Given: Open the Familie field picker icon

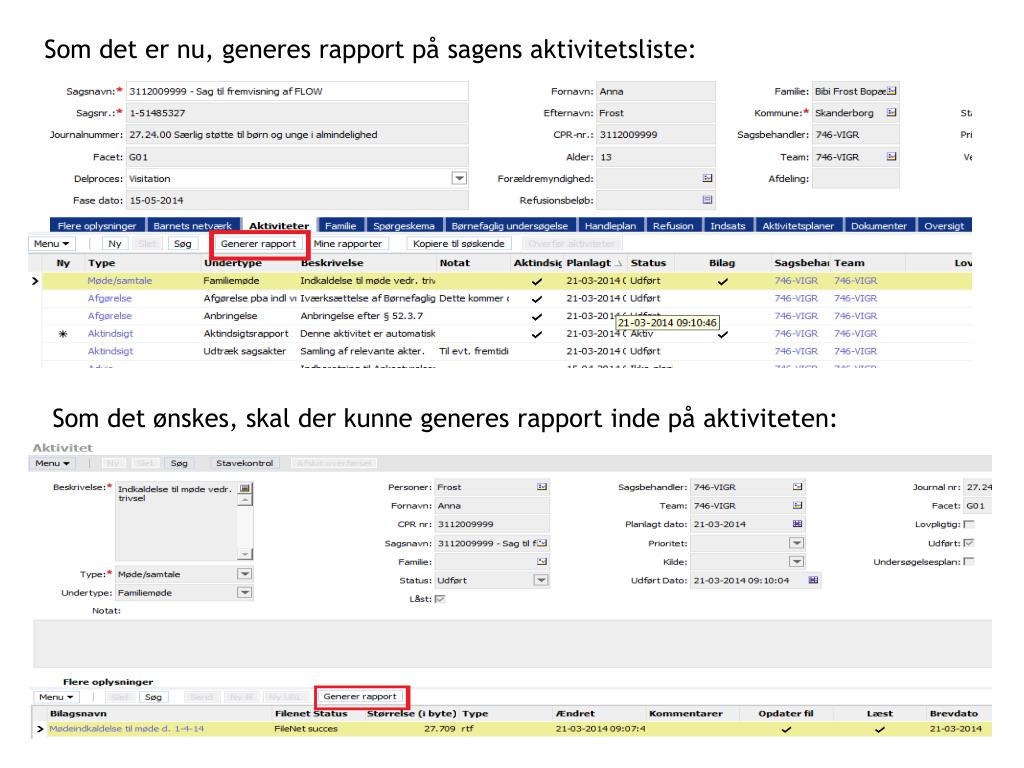Looking at the screenshot, I should pyautogui.click(x=892, y=91).
